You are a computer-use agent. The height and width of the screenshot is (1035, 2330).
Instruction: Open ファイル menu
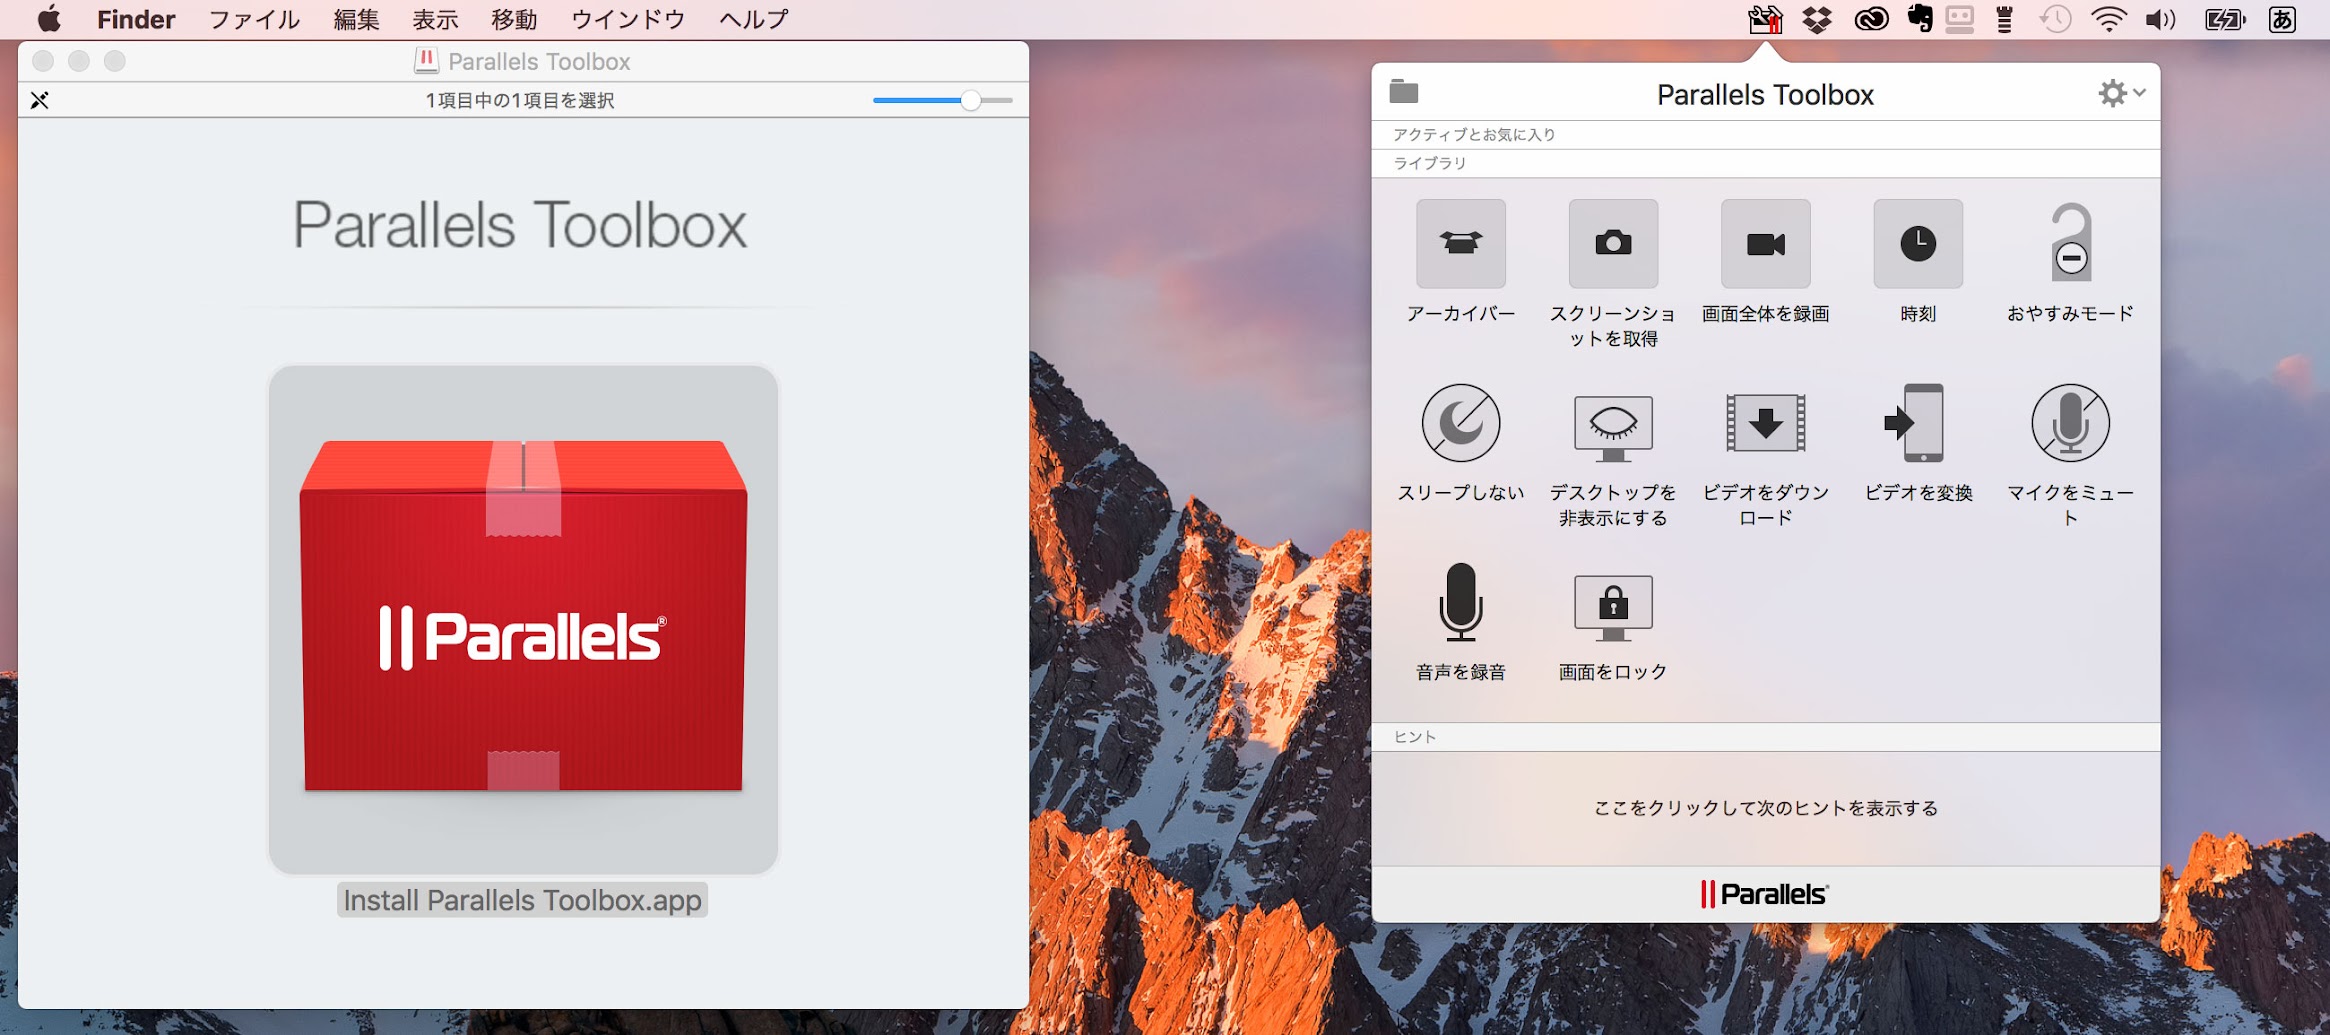254,19
